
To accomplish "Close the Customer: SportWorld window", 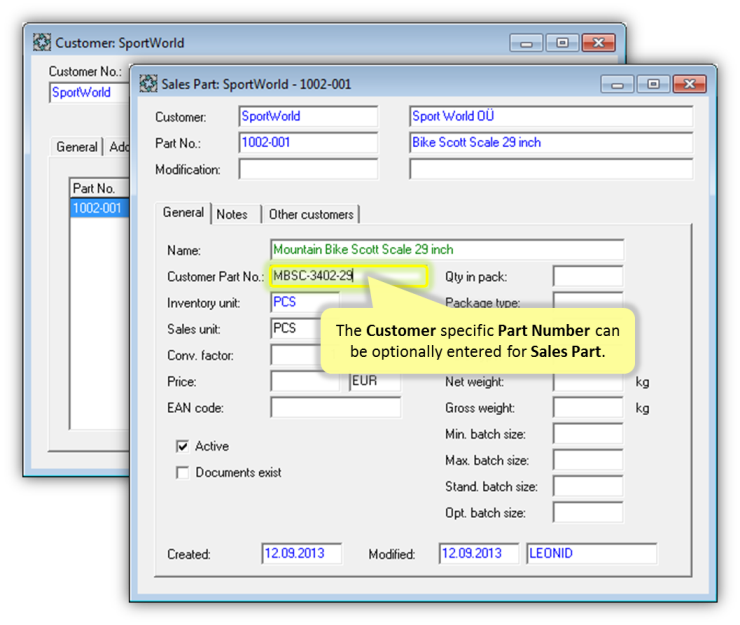I will (x=598, y=42).
